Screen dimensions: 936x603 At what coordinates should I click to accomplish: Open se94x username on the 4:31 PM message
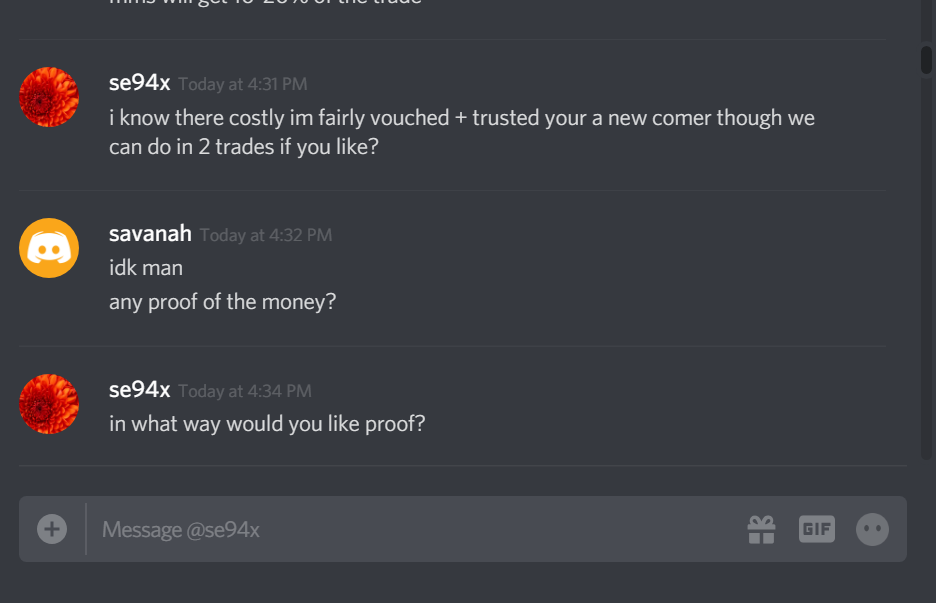pos(140,83)
